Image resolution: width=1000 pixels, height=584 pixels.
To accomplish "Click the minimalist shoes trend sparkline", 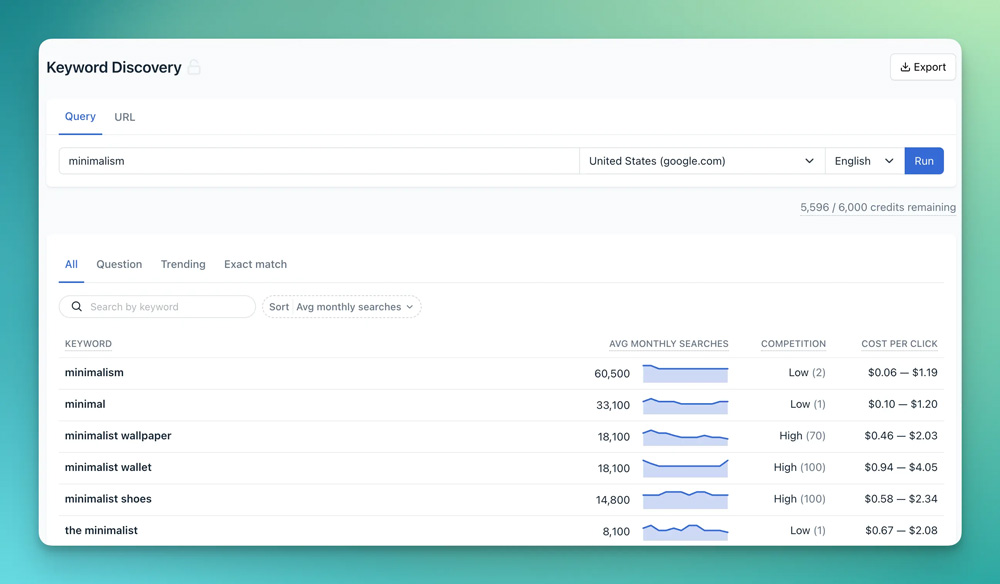I will tap(685, 499).
